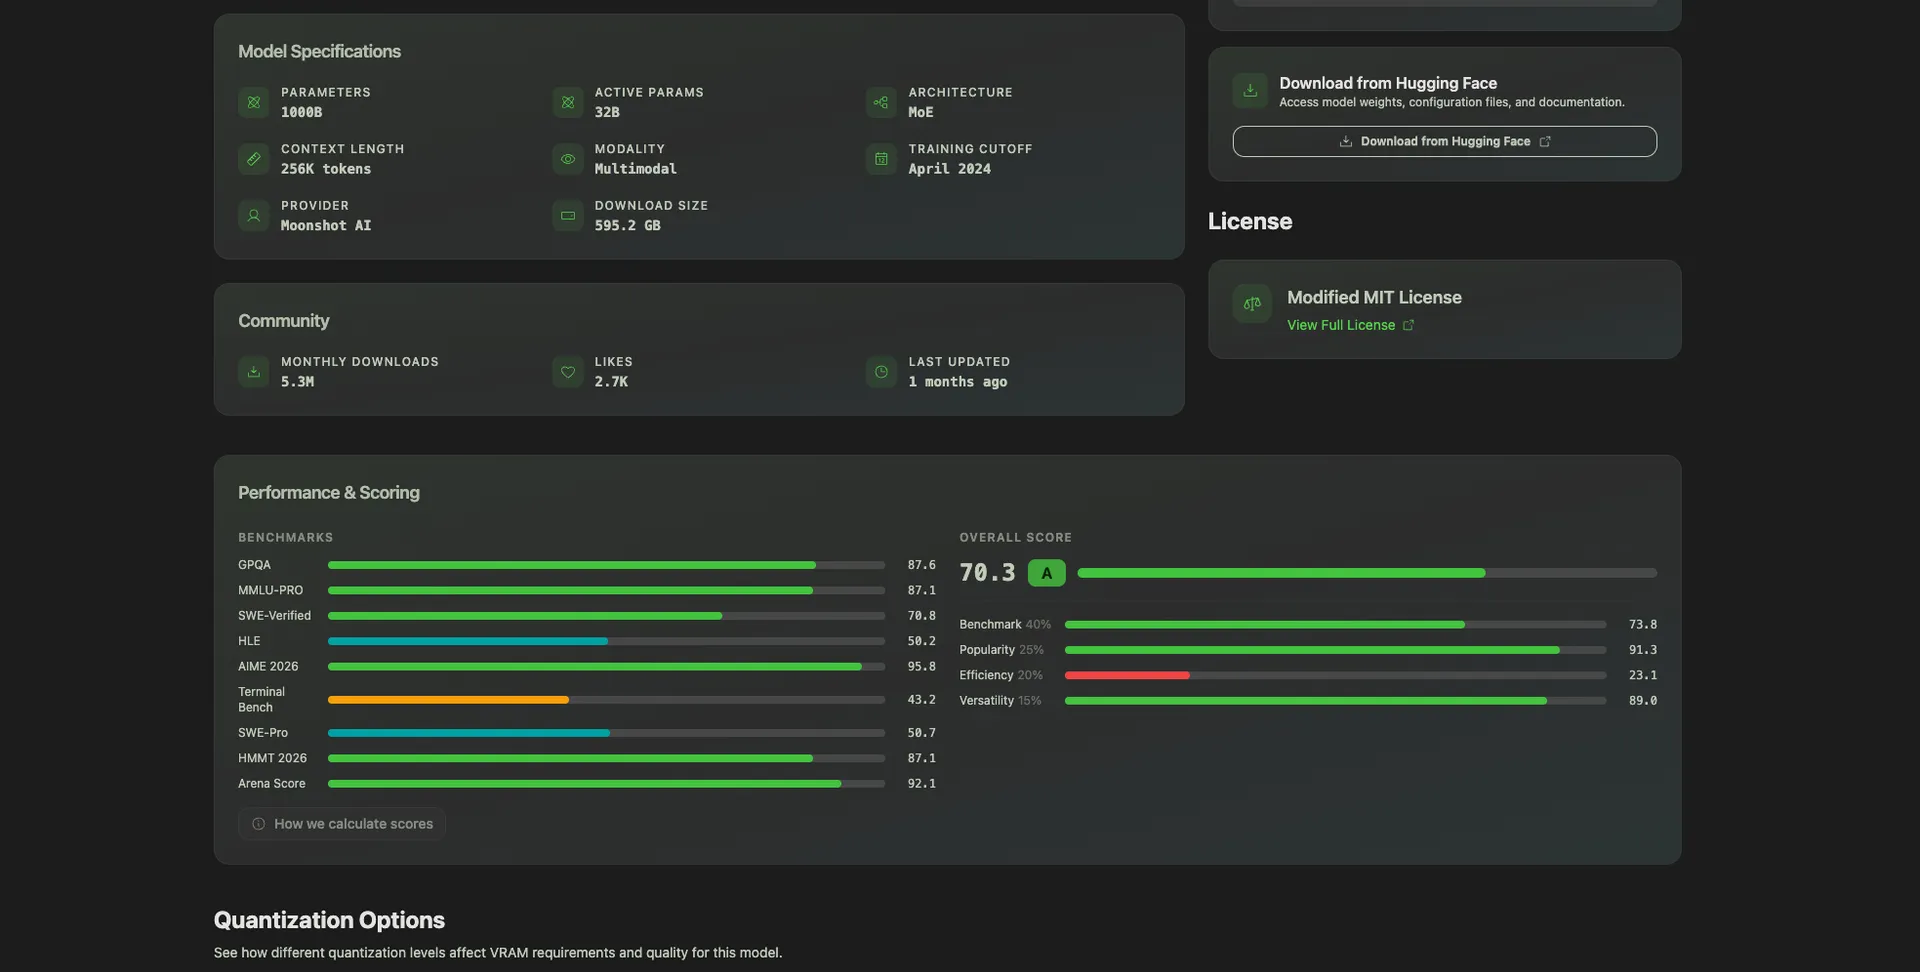Click the Efficiency red progress bar

pyautogui.click(x=1128, y=675)
